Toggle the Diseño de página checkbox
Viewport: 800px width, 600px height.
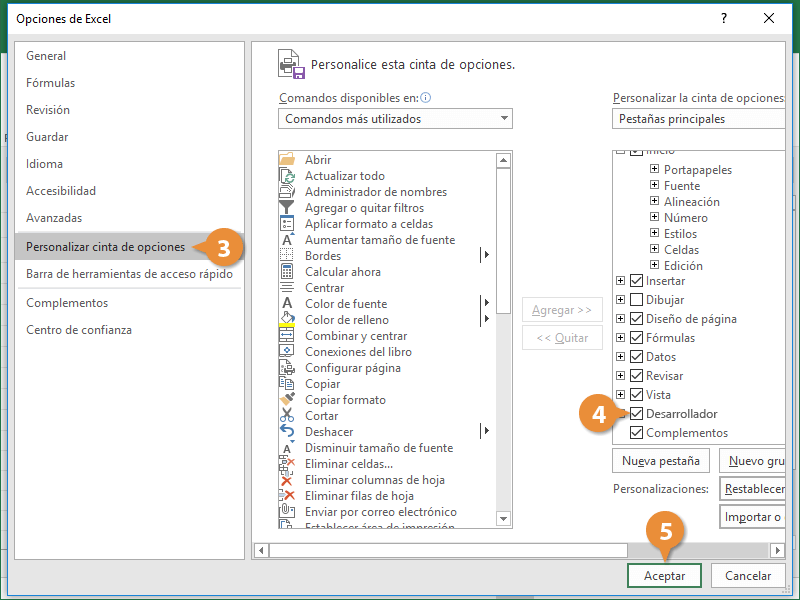(x=636, y=318)
